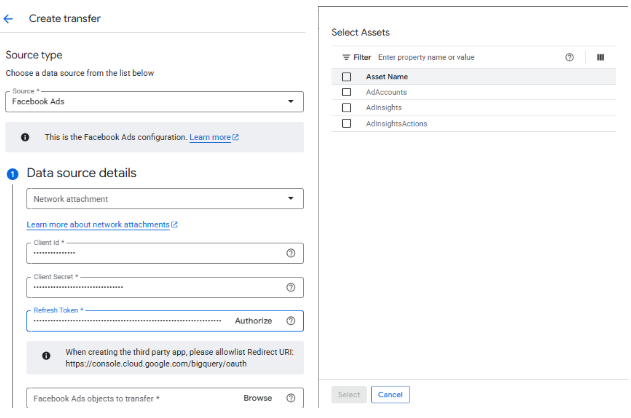
Task: Click the help icon in Client Secret field
Action: coord(291,287)
